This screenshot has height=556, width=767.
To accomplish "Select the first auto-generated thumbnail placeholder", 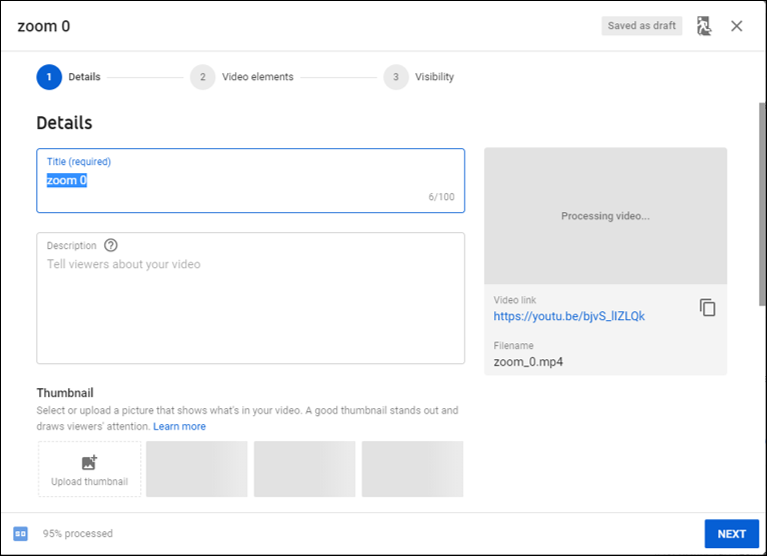I will (197, 469).
